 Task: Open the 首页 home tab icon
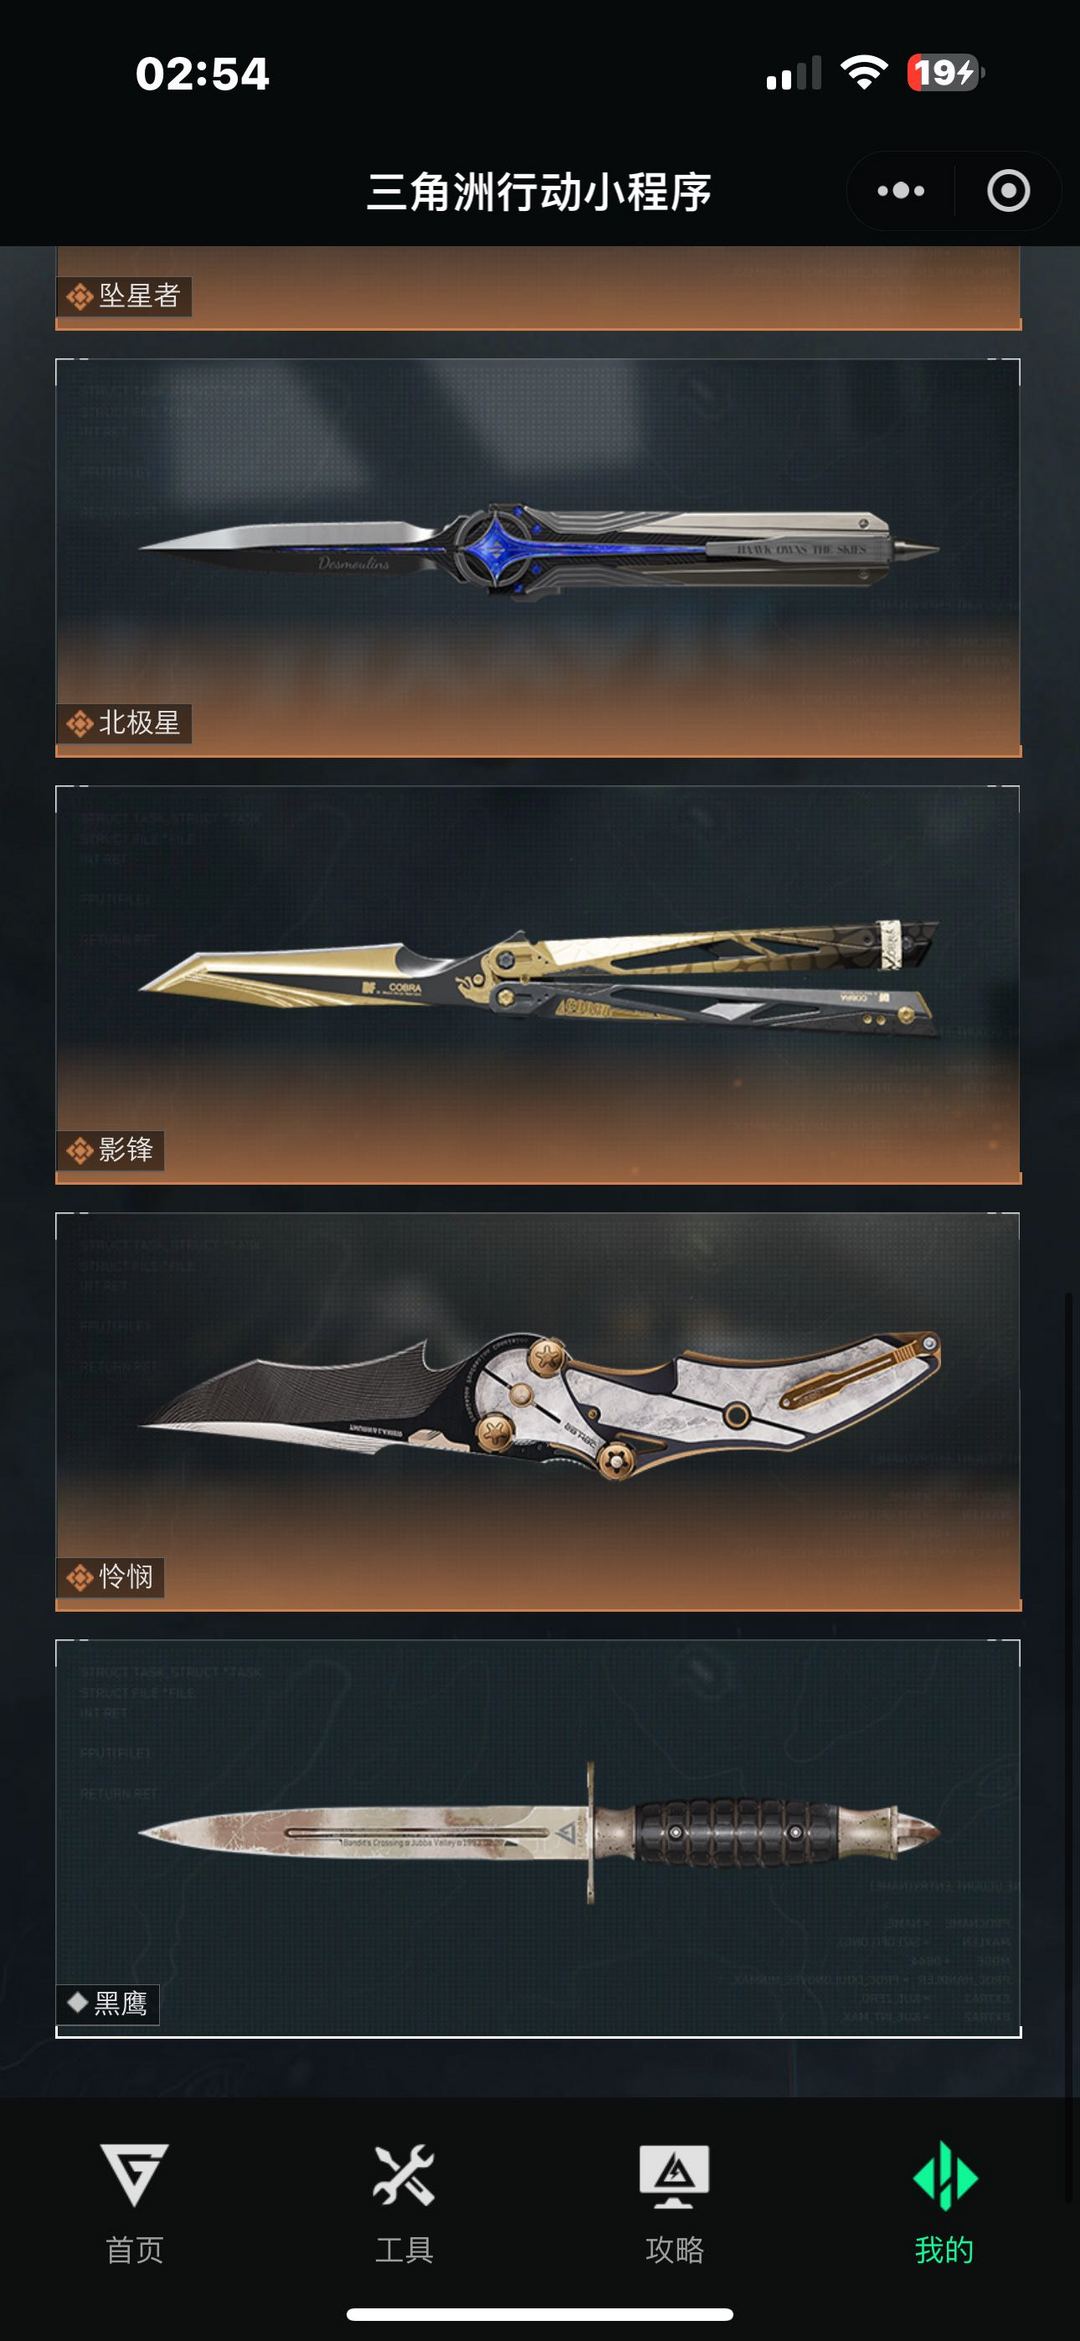click(x=135, y=2174)
